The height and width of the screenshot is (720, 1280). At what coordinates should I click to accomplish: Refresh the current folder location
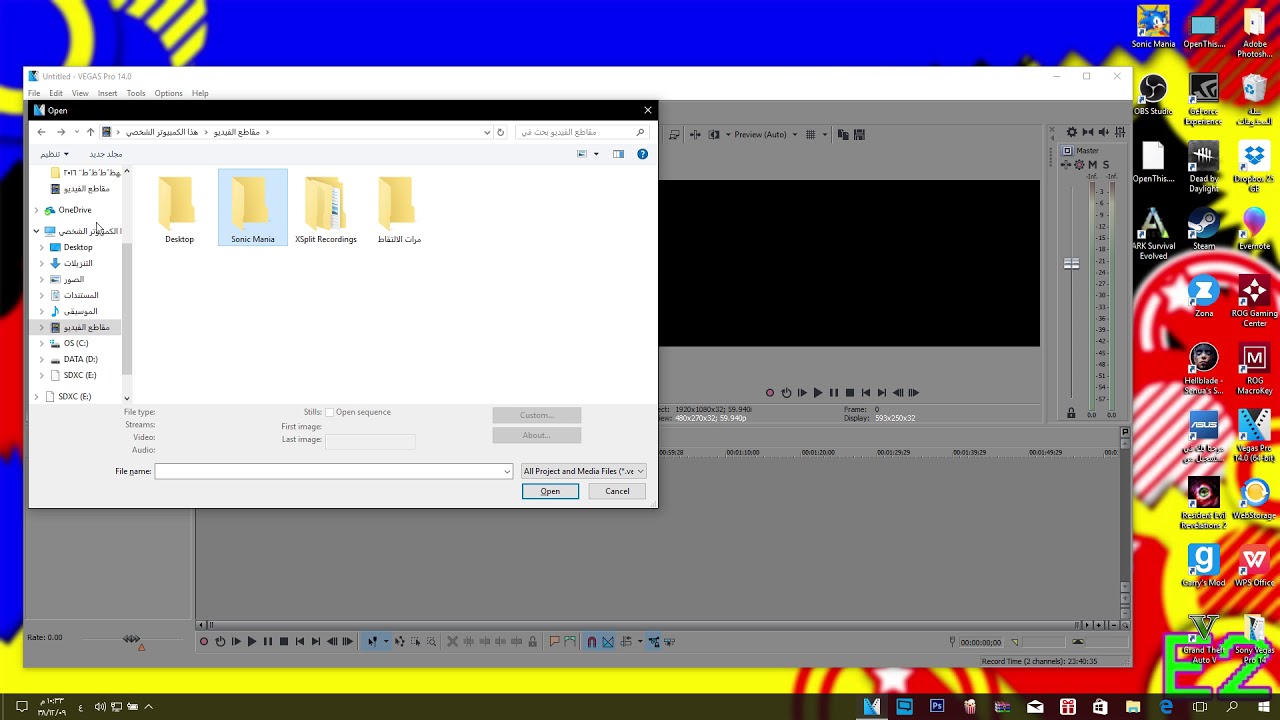500,132
